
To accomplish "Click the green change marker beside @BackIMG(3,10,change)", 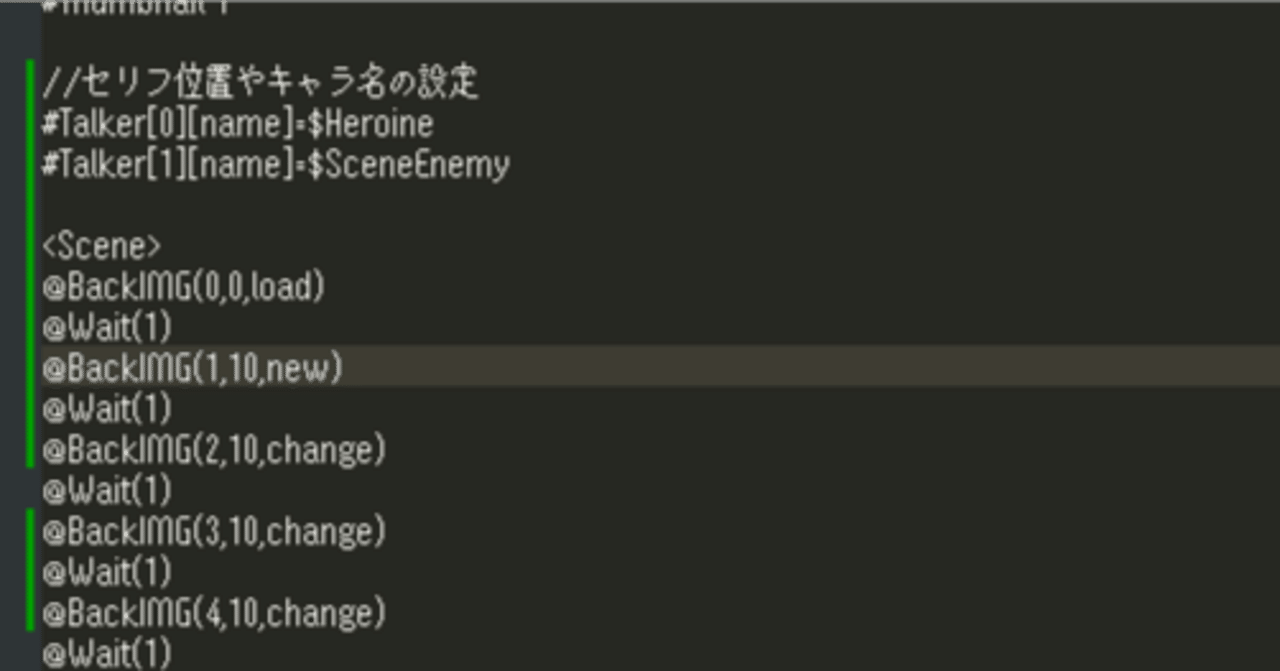I will [31, 532].
